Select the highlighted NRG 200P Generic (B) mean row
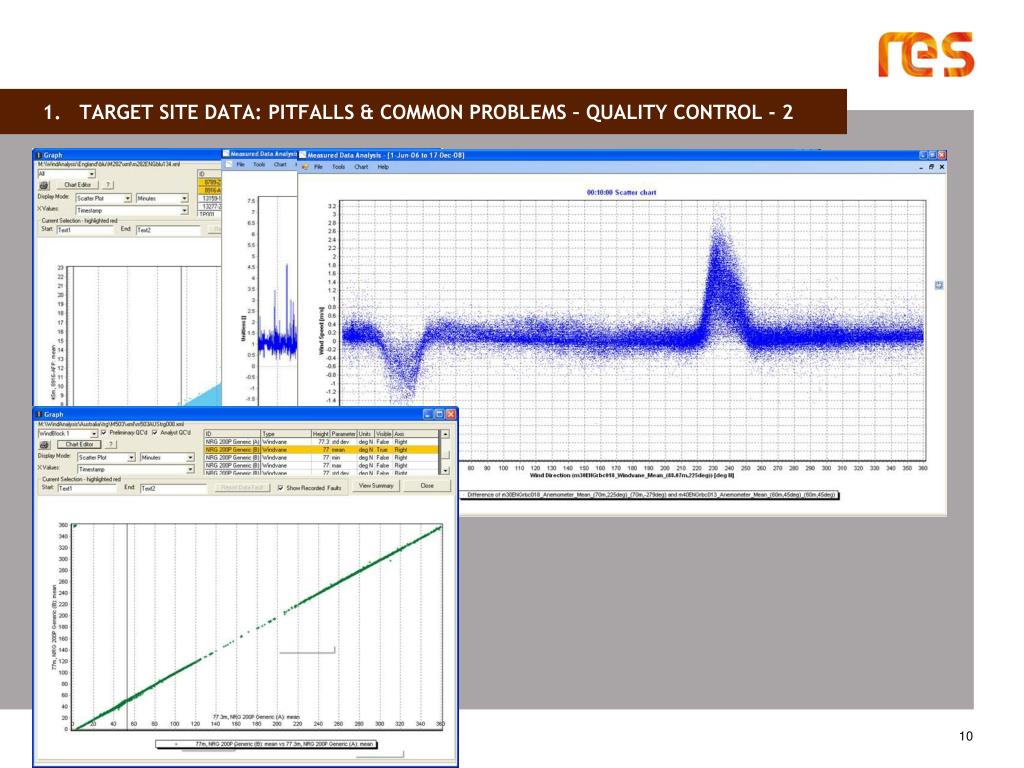This screenshot has height=768, width=1024. [321, 450]
